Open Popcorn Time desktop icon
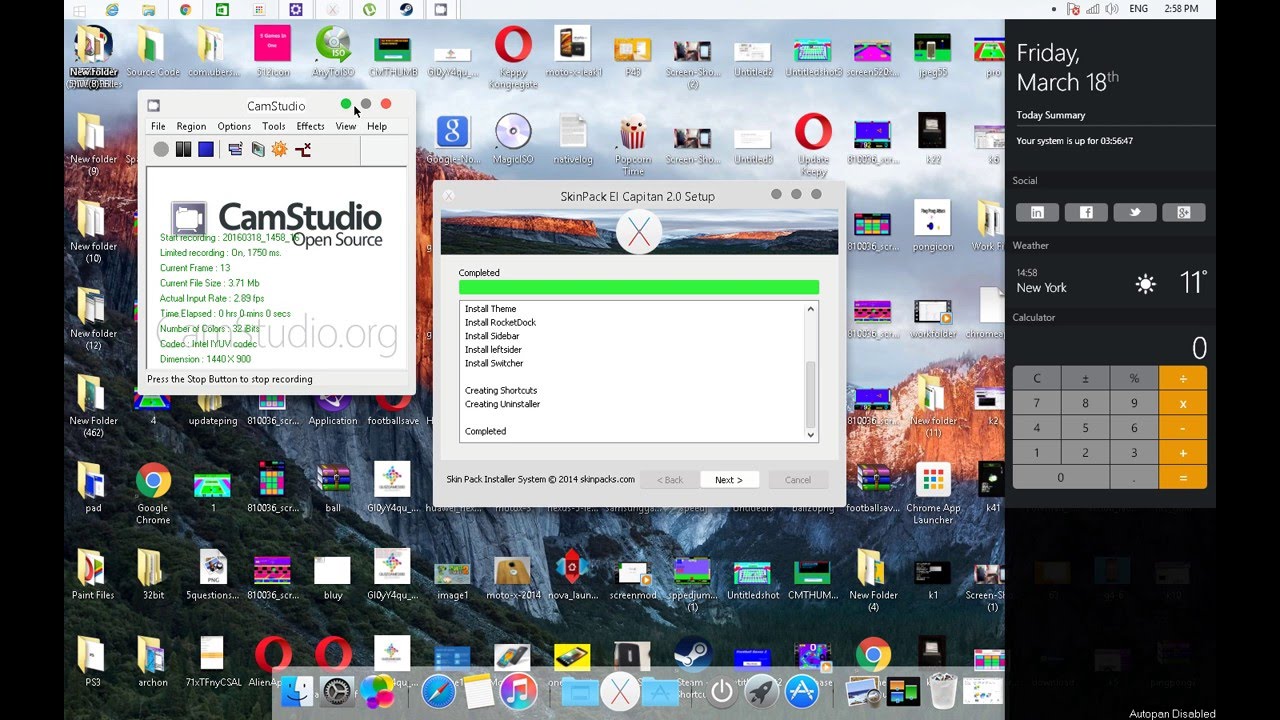Image resolution: width=1280 pixels, height=720 pixels. tap(633, 145)
